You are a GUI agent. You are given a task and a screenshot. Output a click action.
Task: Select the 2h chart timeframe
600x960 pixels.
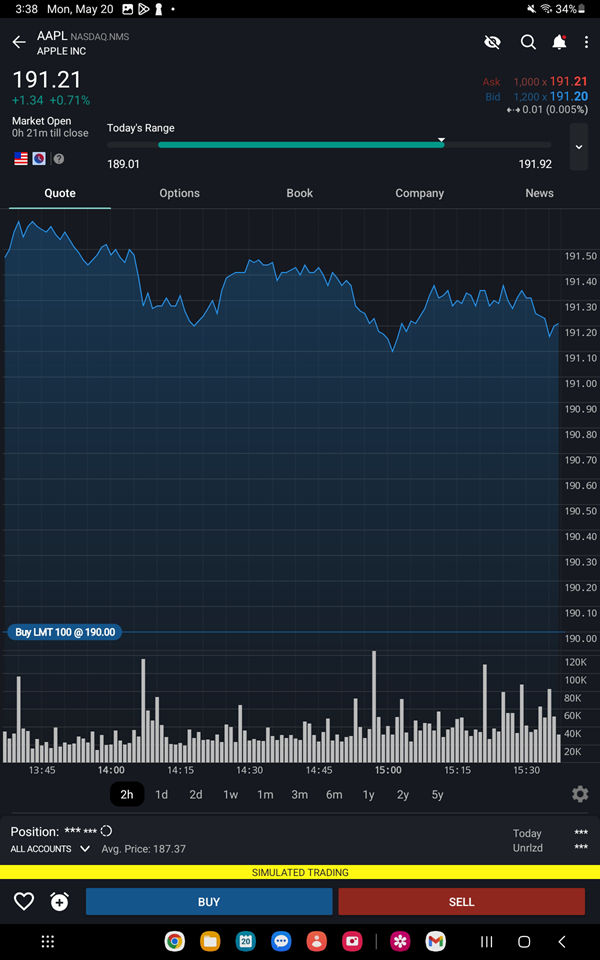127,795
